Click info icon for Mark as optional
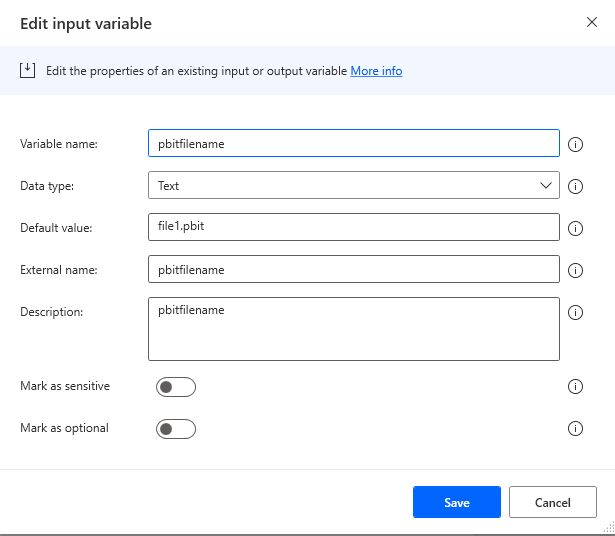Viewport: 615px width, 536px height. [x=575, y=428]
